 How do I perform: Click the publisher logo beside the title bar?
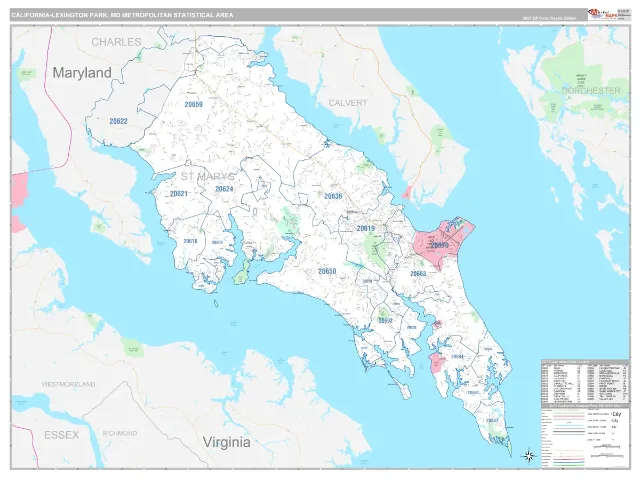coord(602,14)
